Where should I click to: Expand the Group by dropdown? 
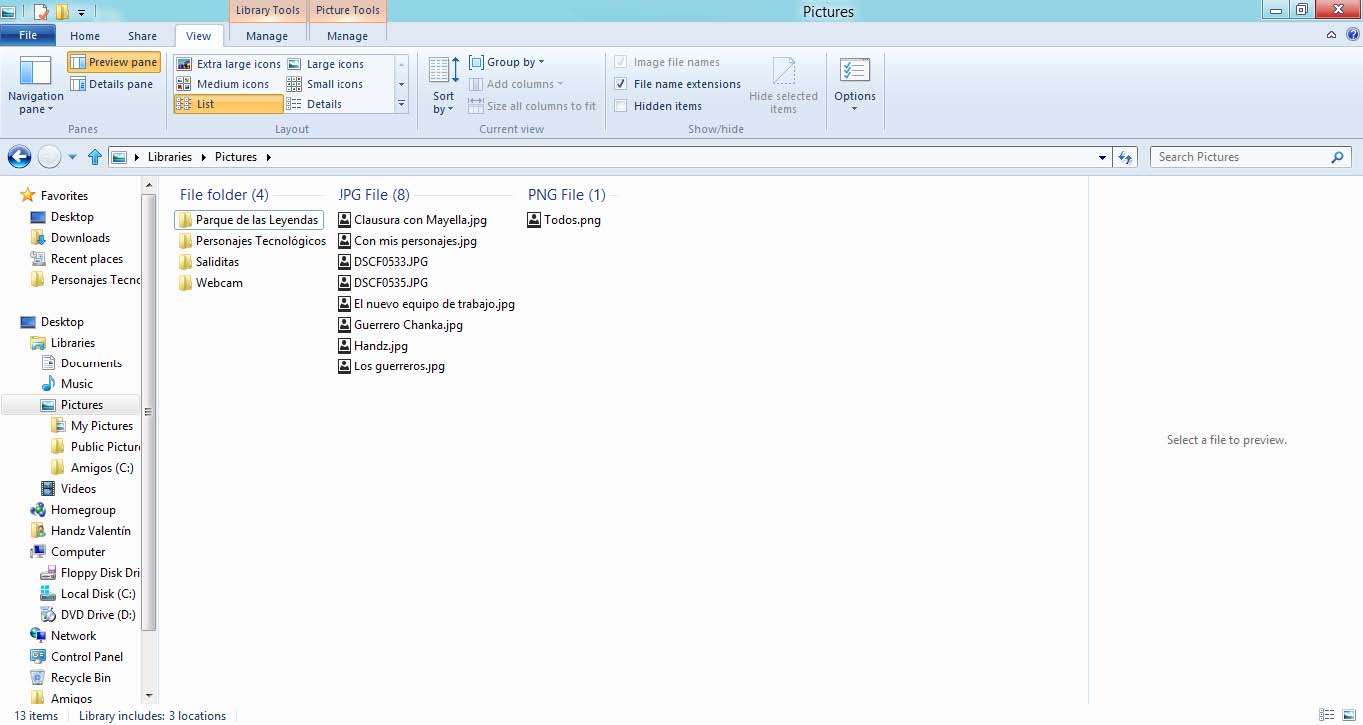507,62
